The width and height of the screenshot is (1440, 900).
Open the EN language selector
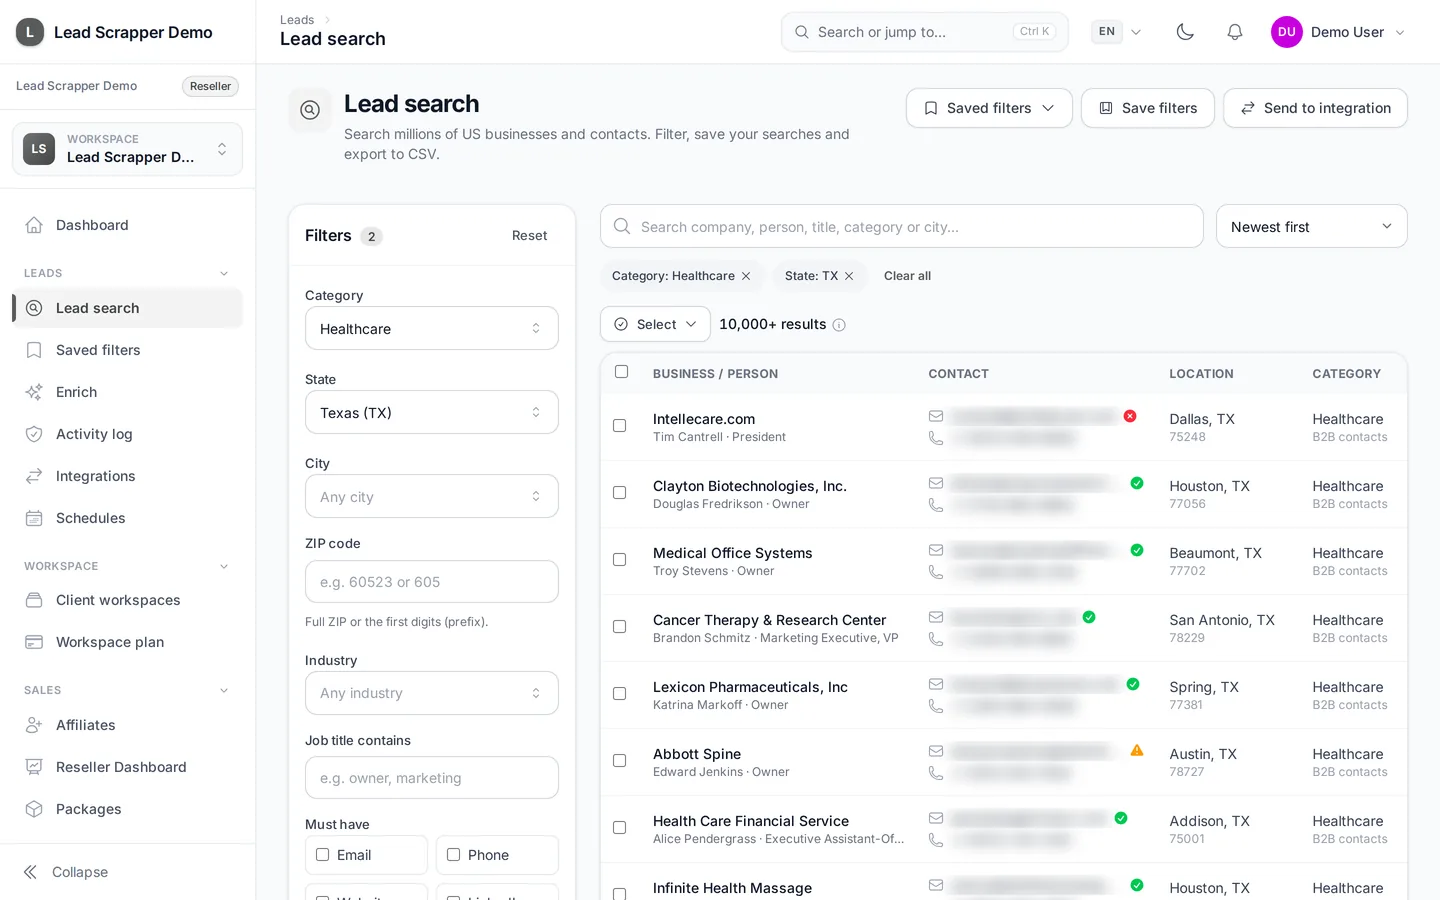tap(1117, 32)
